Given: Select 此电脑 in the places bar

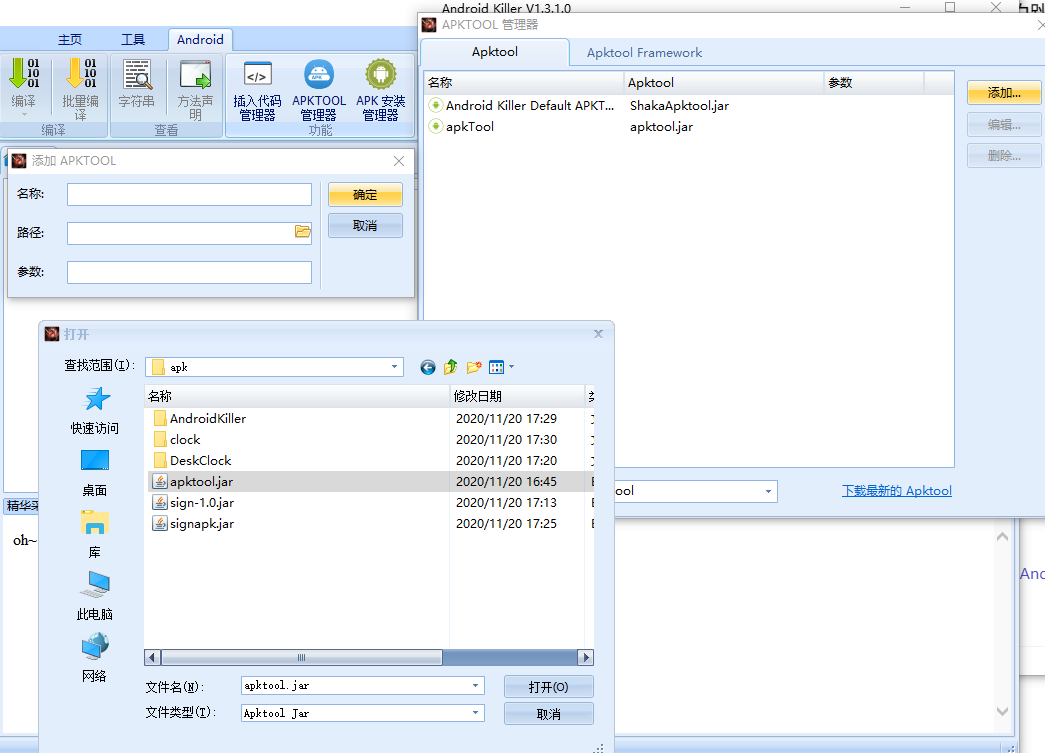Looking at the screenshot, I should pyautogui.click(x=95, y=597).
